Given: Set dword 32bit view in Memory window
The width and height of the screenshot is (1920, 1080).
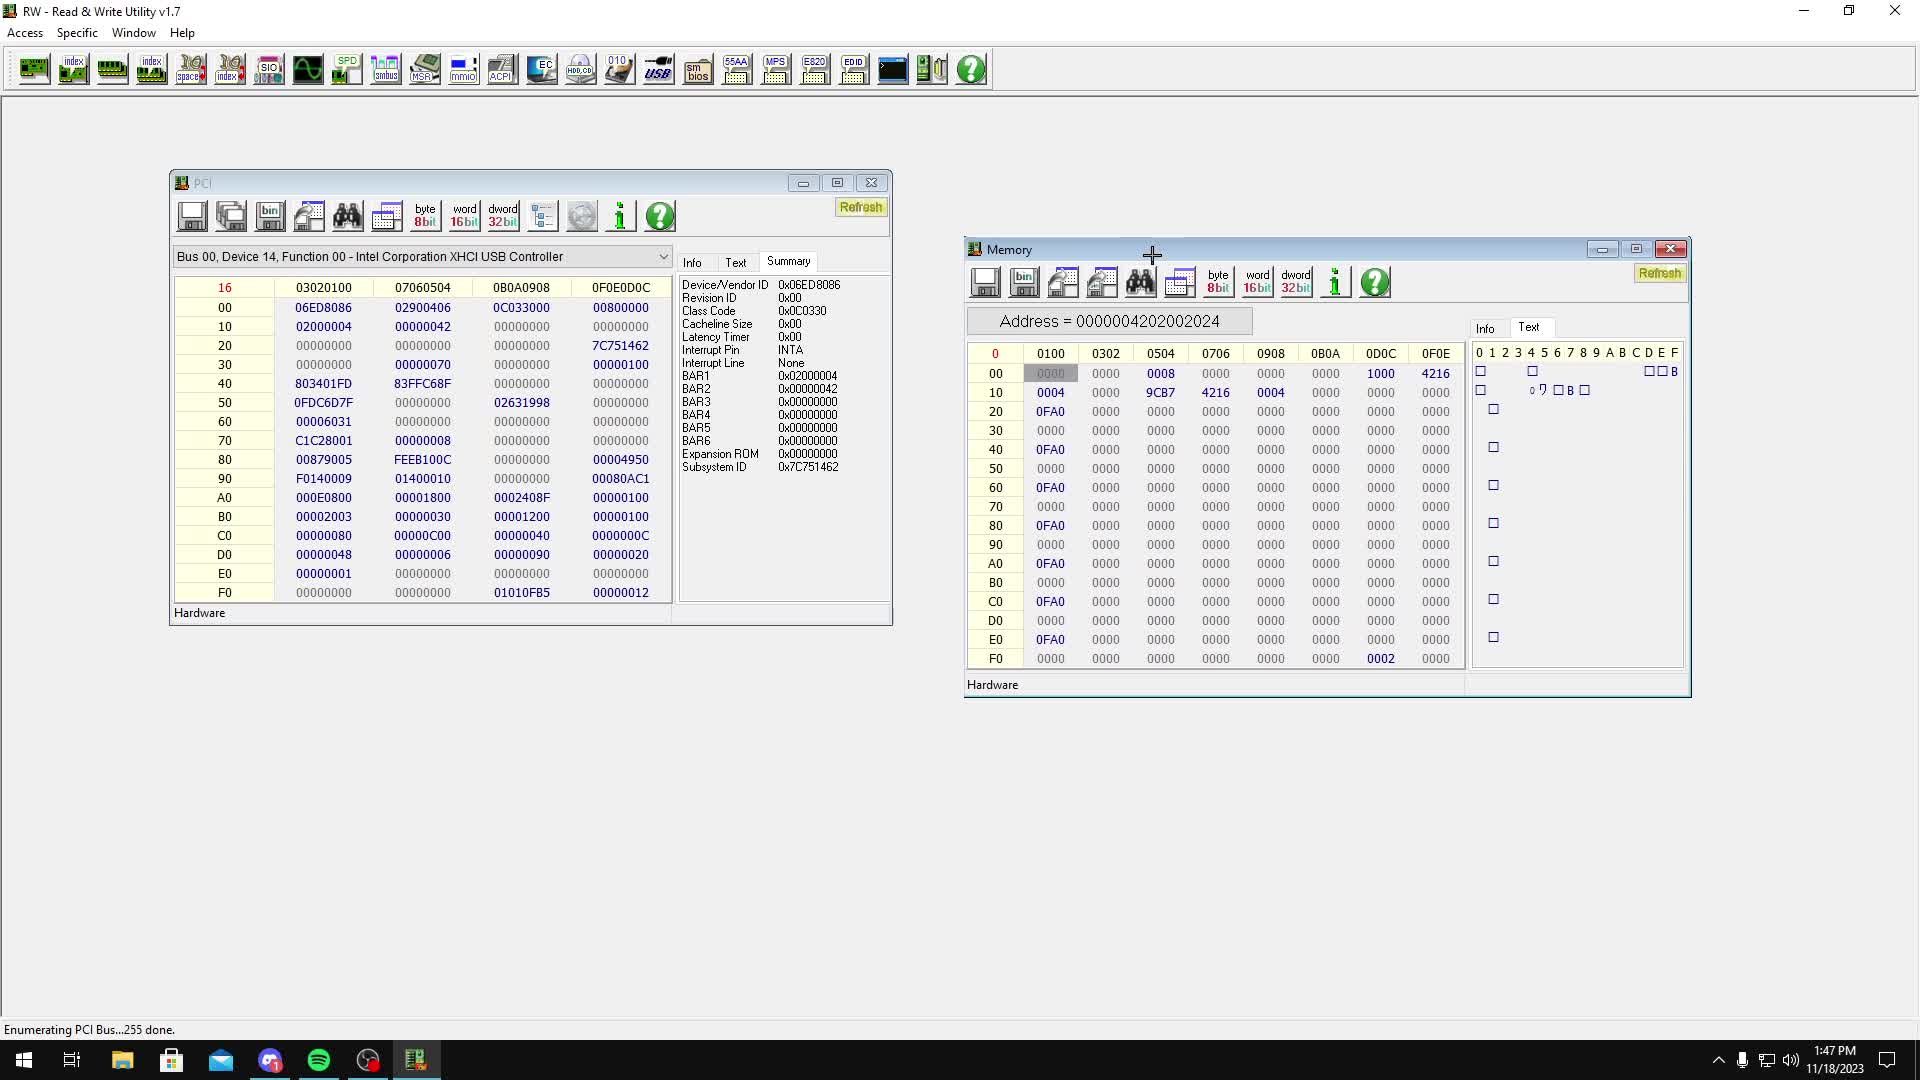Looking at the screenshot, I should [x=1297, y=282].
